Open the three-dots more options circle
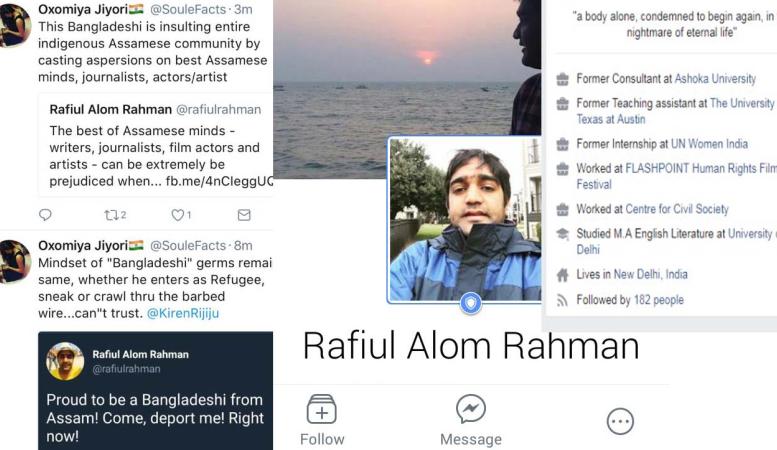The height and width of the screenshot is (450, 777). (x=620, y=421)
